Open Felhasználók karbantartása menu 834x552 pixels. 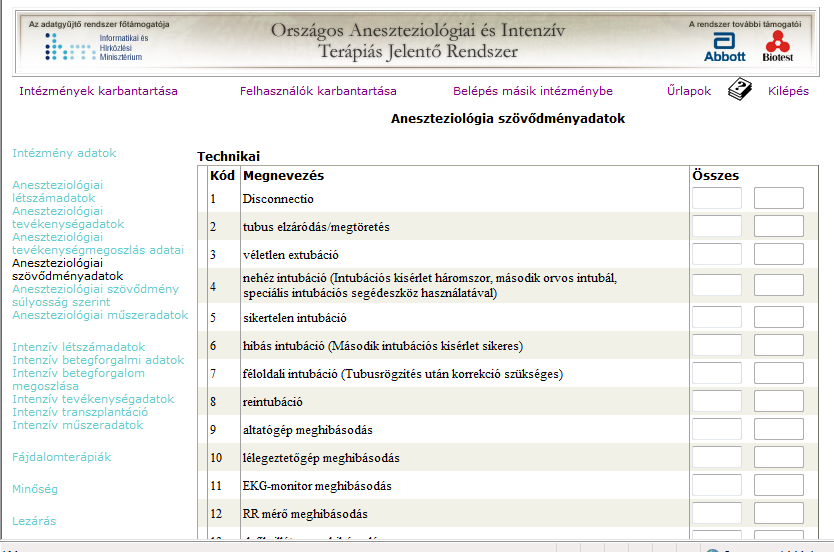tap(318, 91)
